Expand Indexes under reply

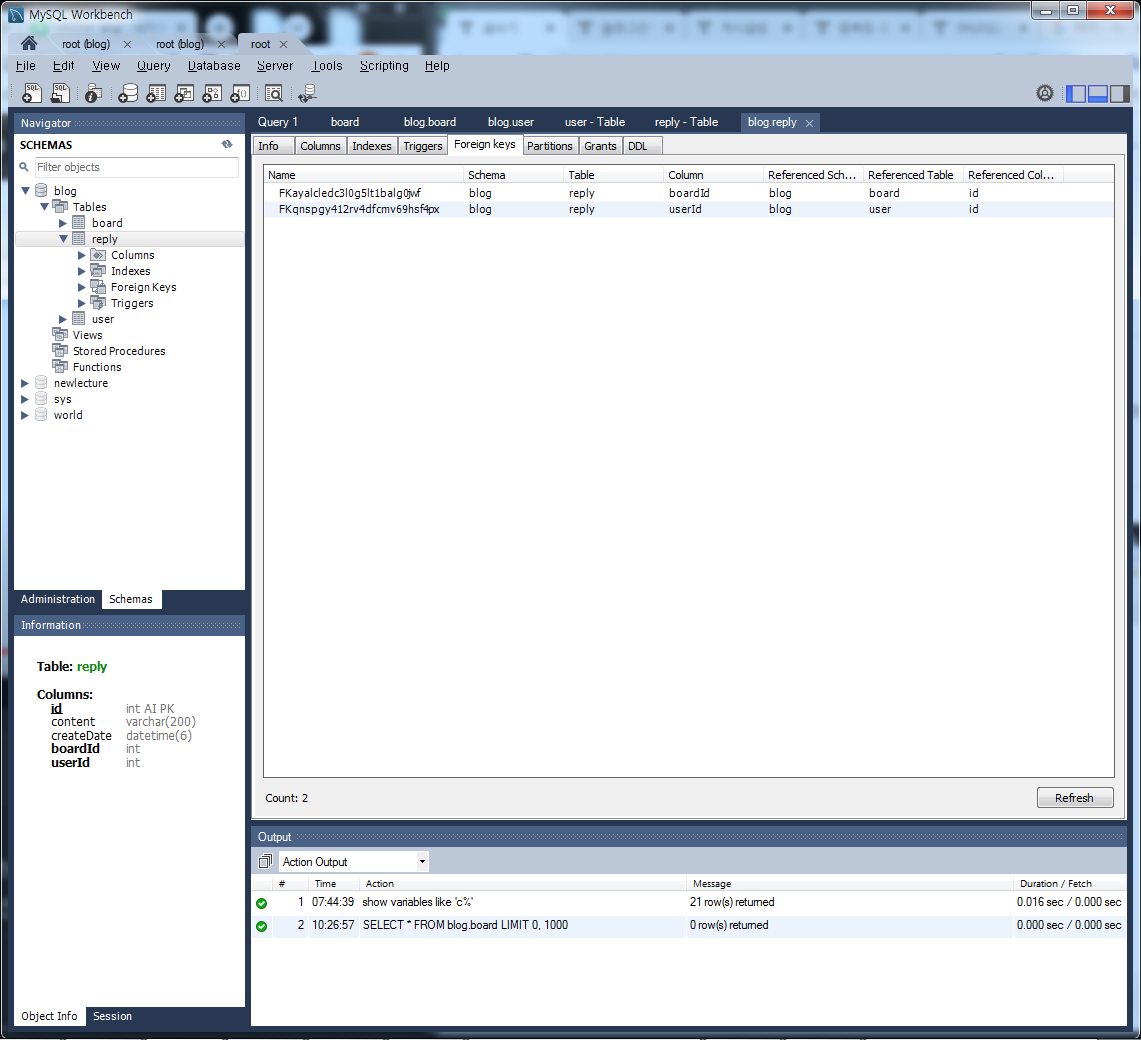point(82,271)
